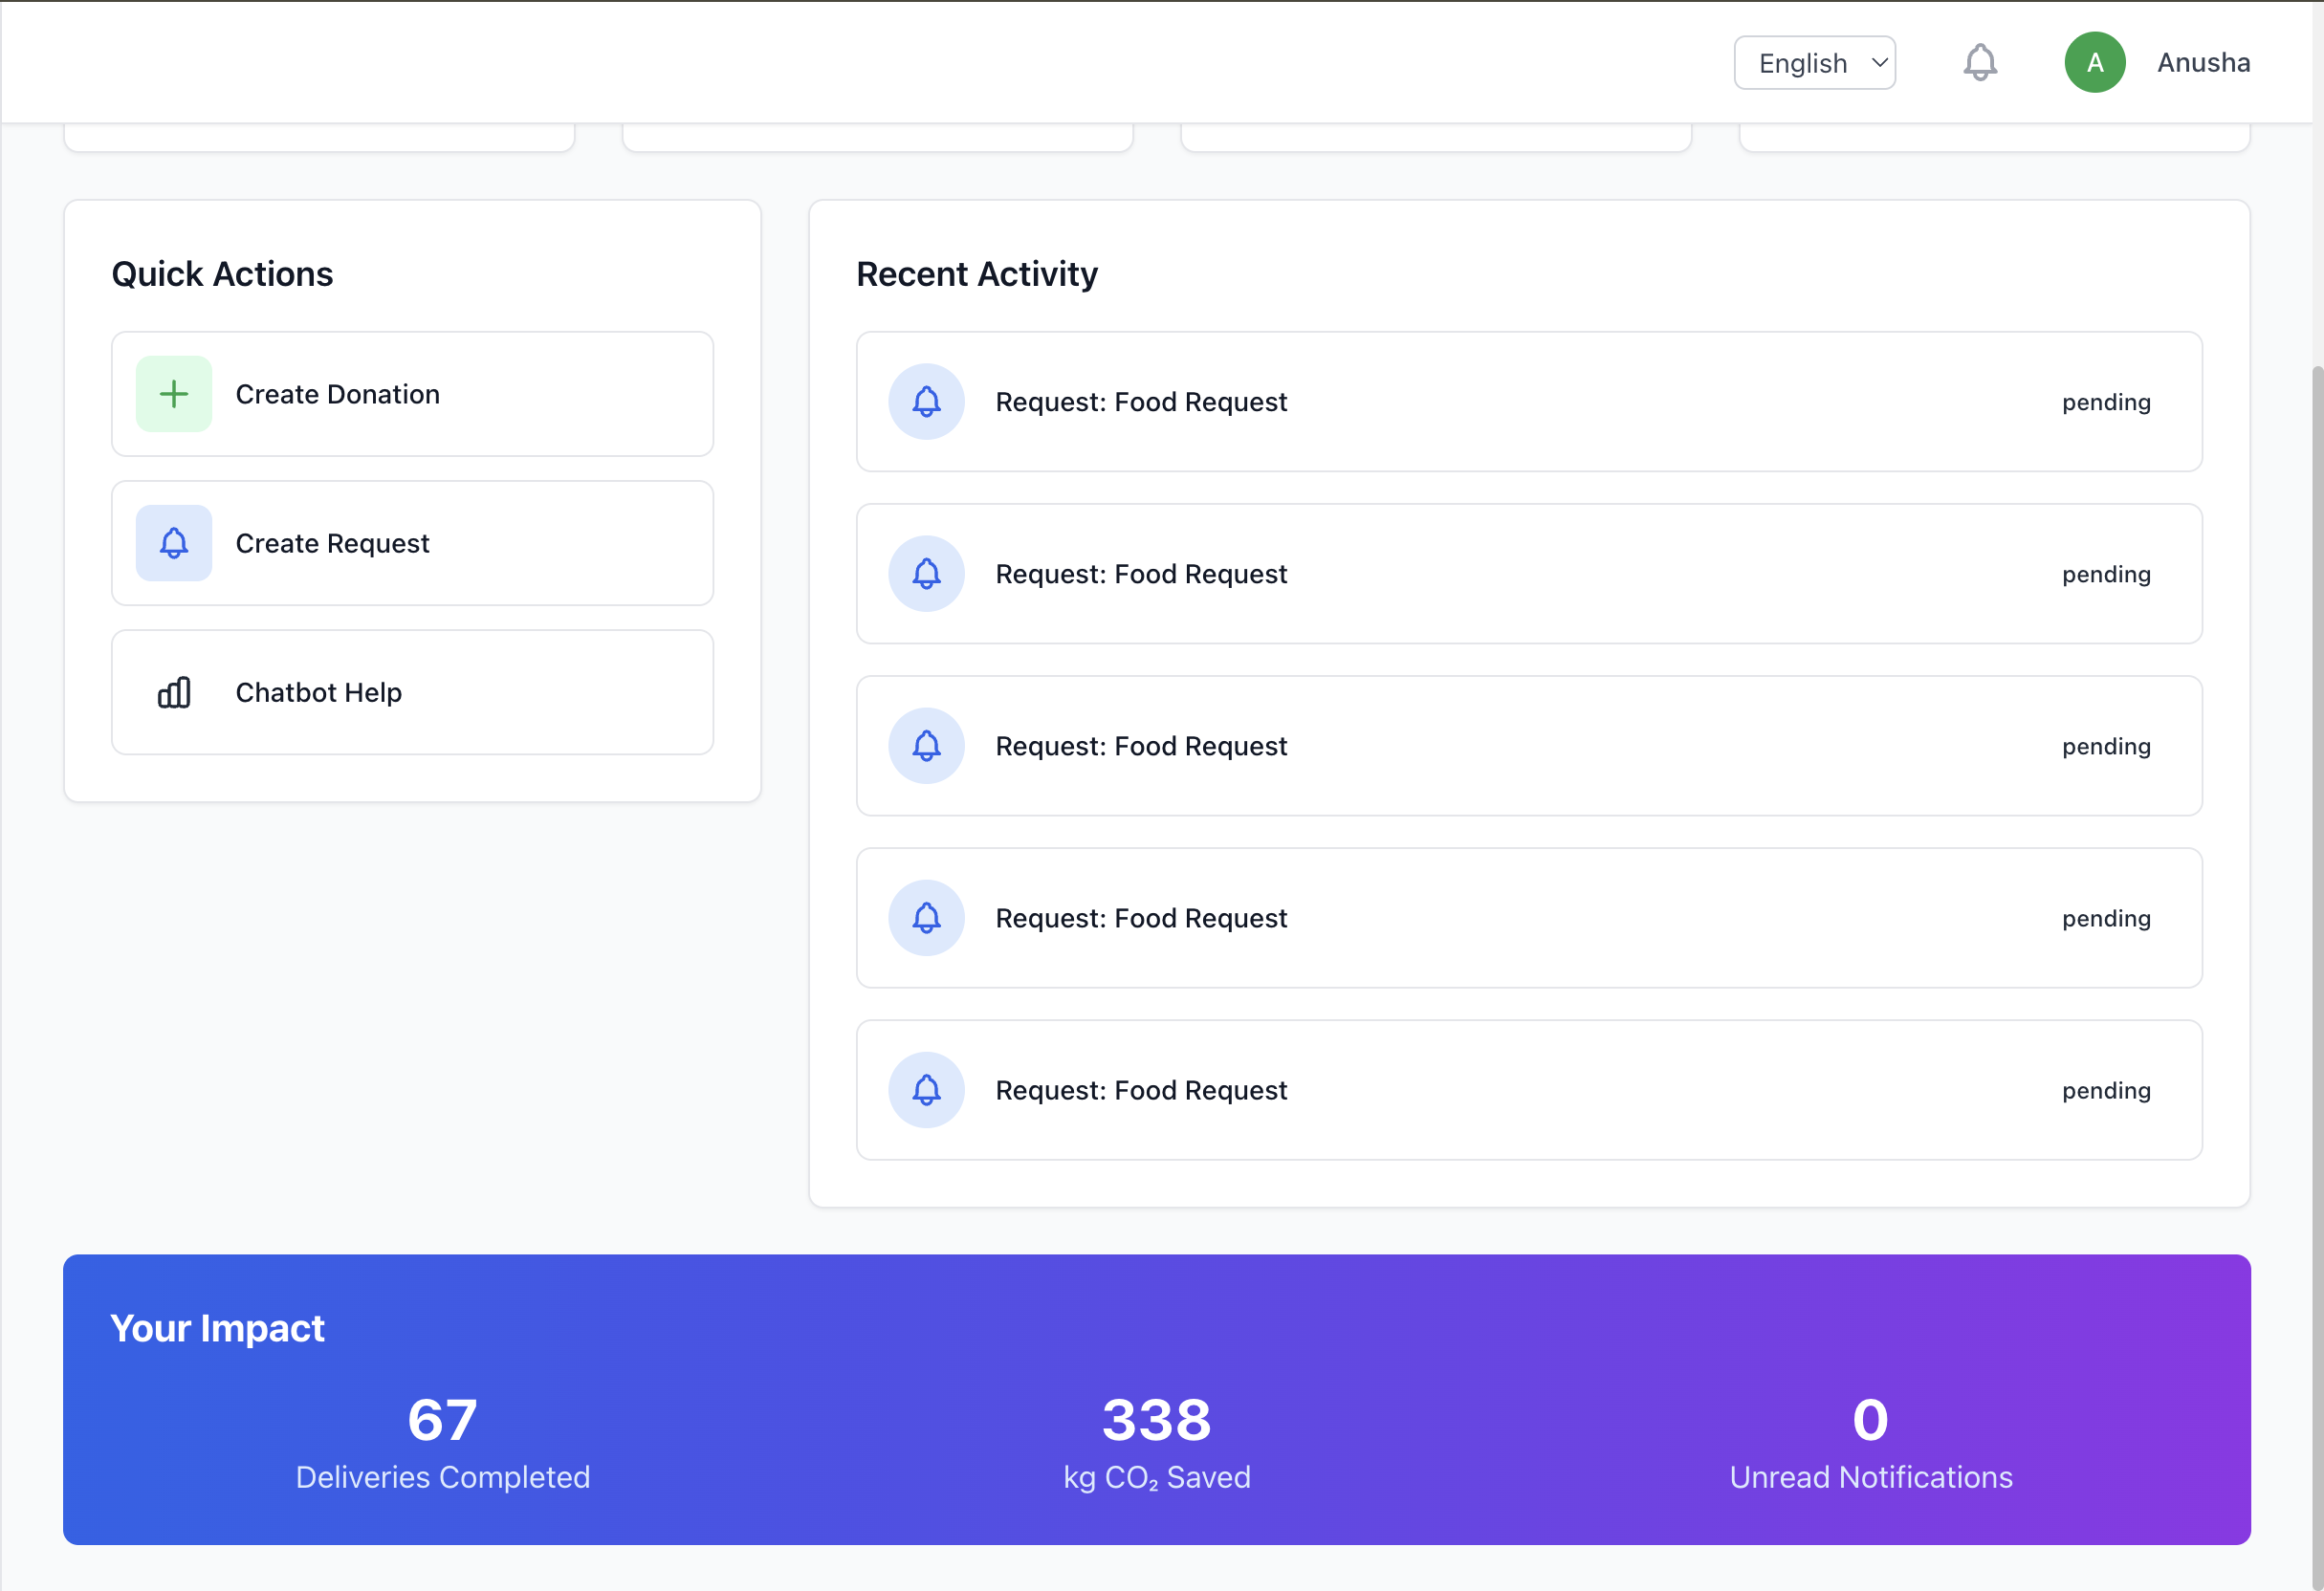2324x1591 pixels.
Task: Click the Create Request quick action
Action: 412,543
